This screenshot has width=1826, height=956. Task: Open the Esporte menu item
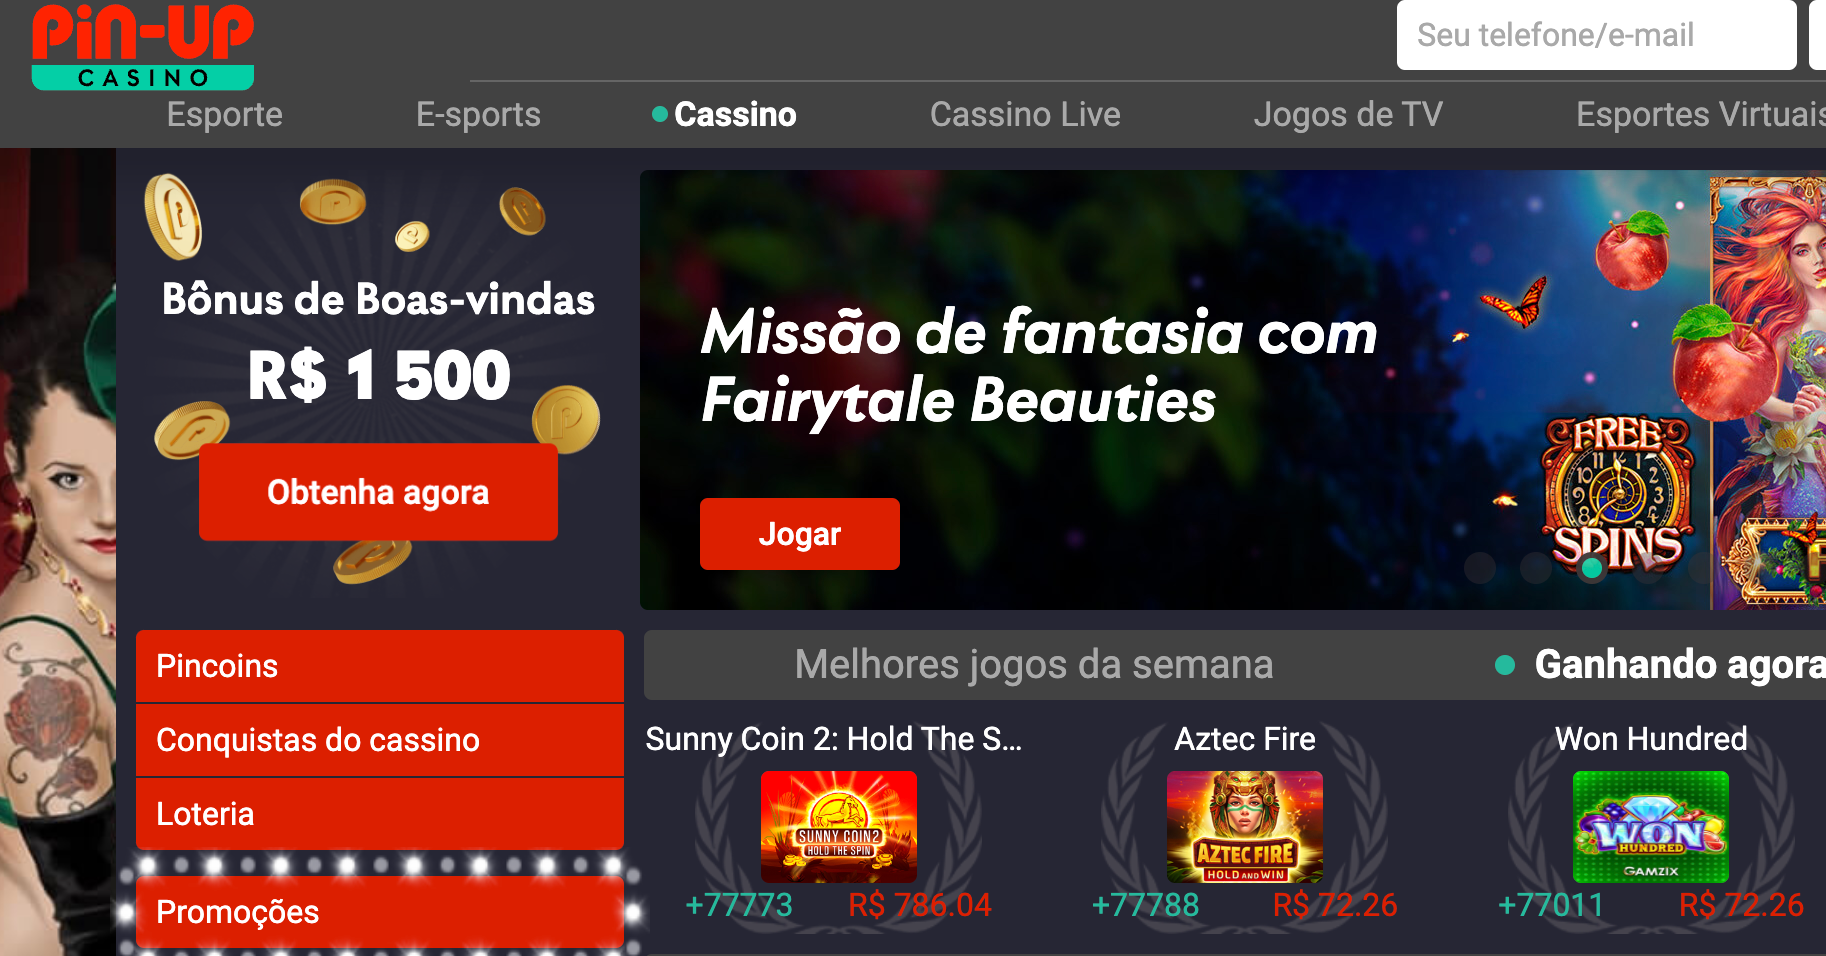point(225,114)
